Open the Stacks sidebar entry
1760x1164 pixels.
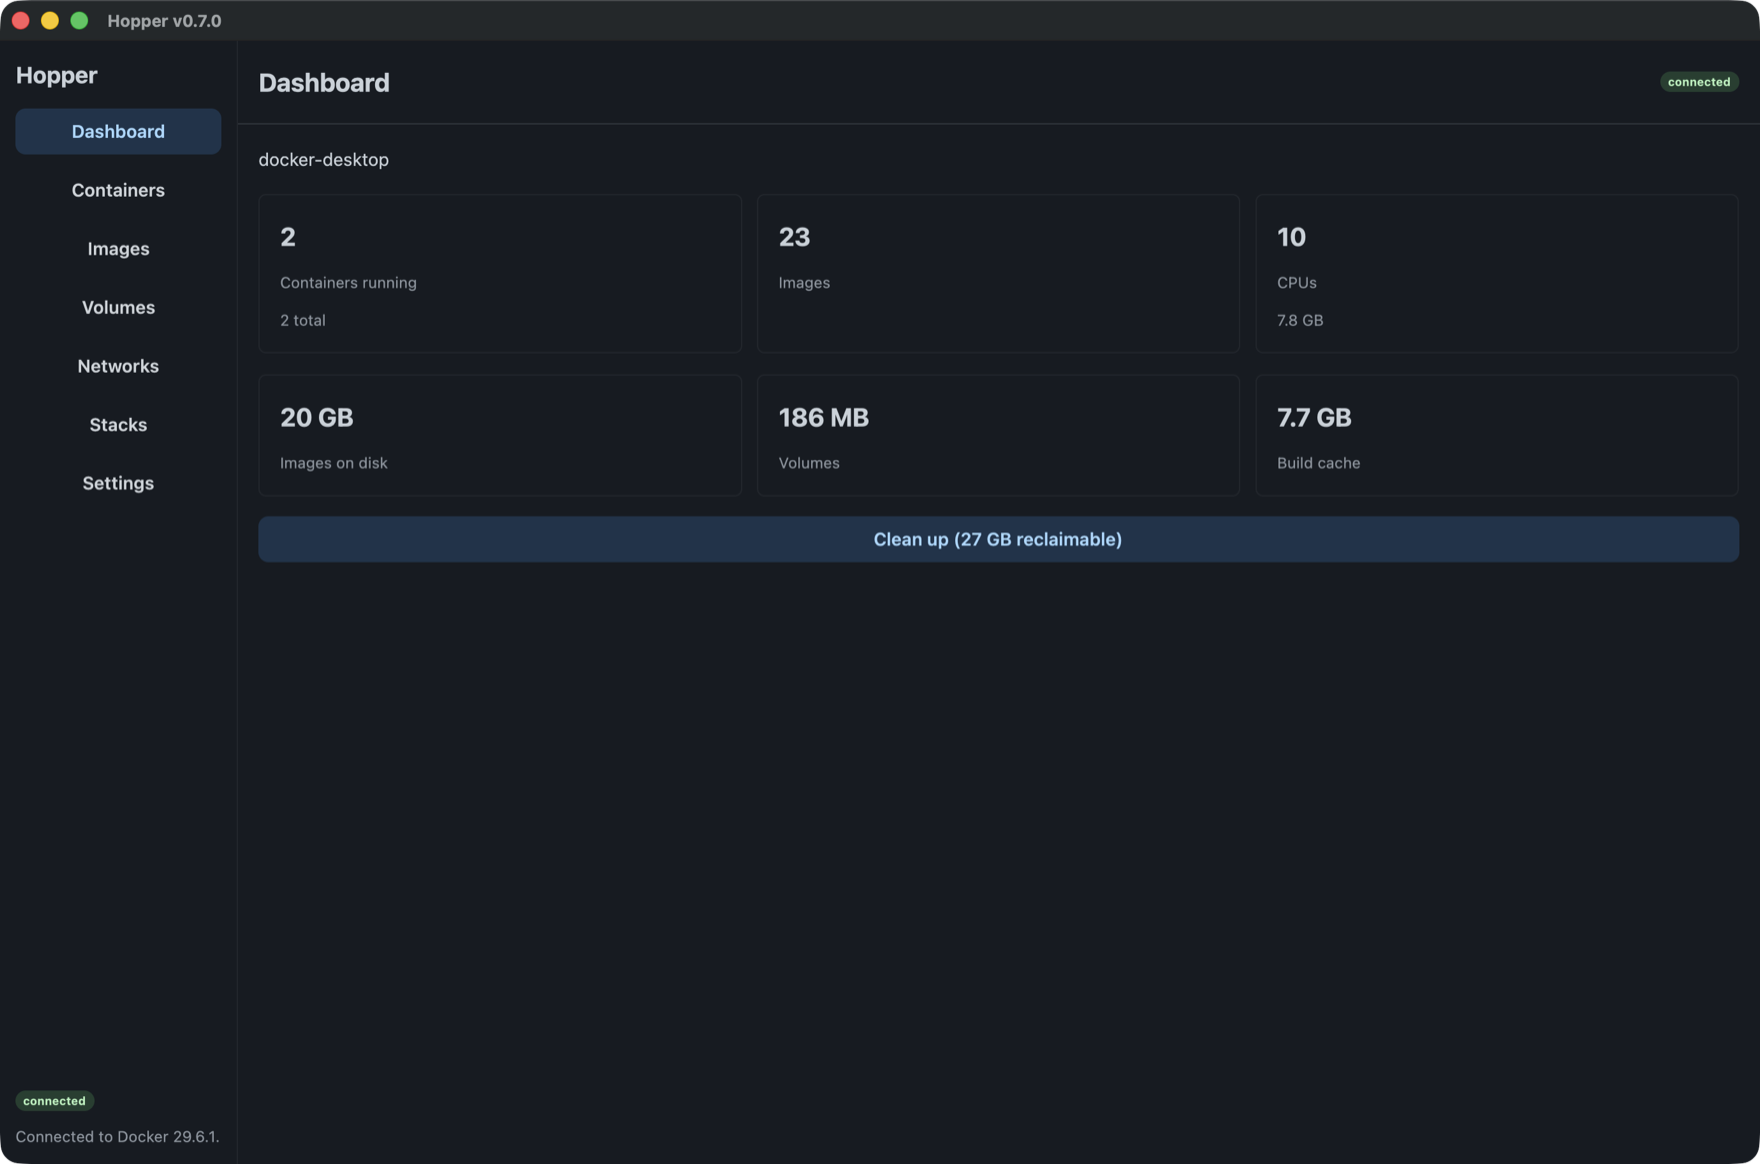(118, 425)
